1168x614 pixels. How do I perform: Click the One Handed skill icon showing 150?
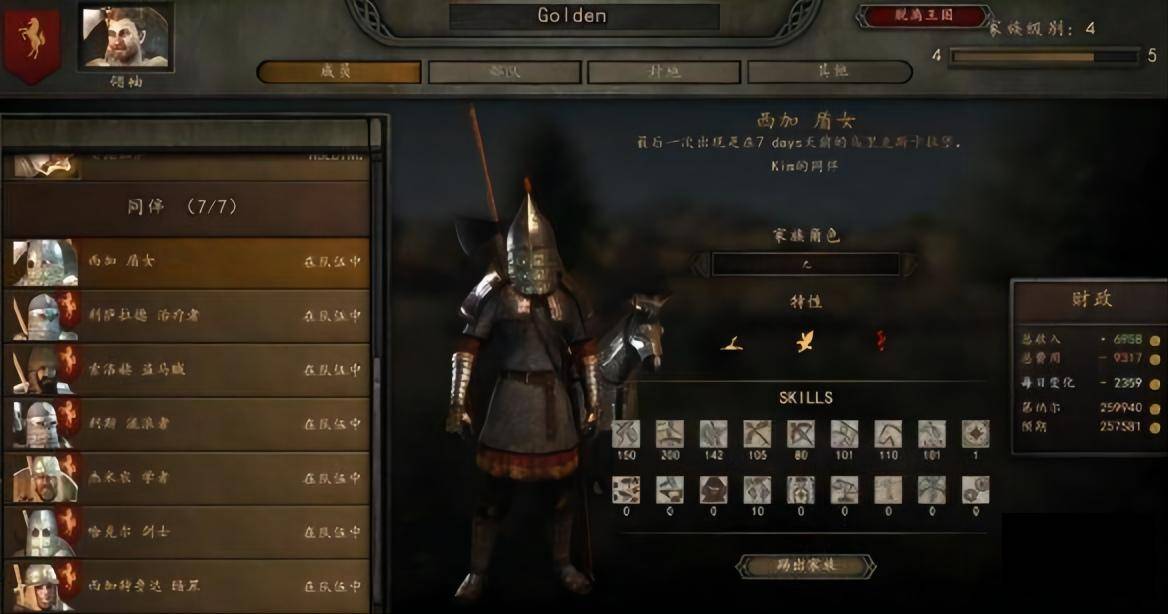626,434
